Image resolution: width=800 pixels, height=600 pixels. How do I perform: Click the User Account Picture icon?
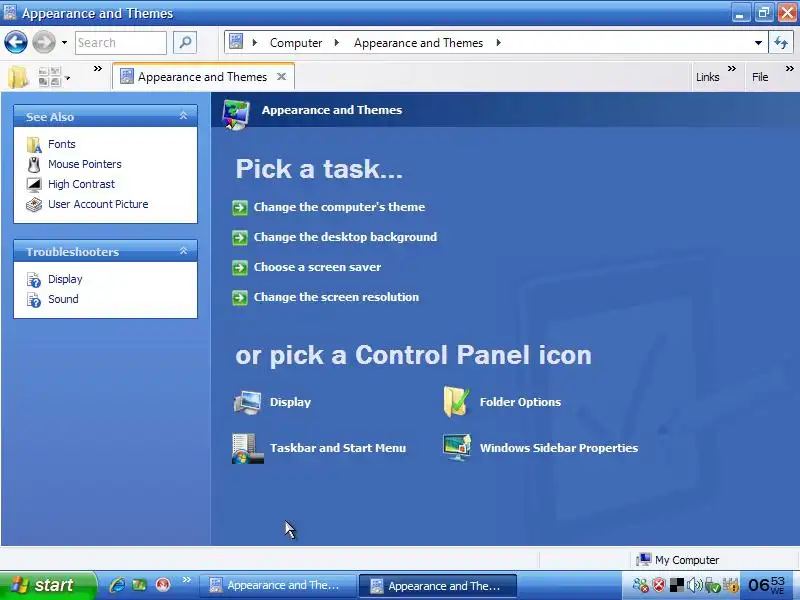tap(34, 205)
